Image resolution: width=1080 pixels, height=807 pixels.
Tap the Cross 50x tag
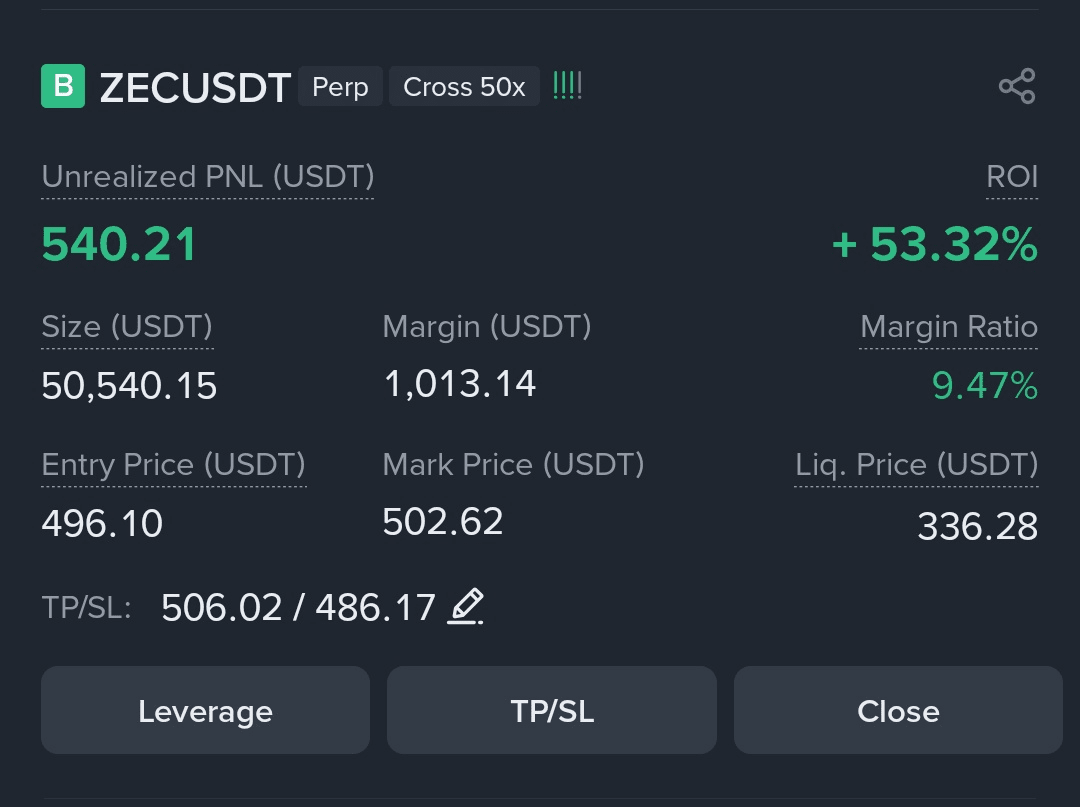click(464, 87)
